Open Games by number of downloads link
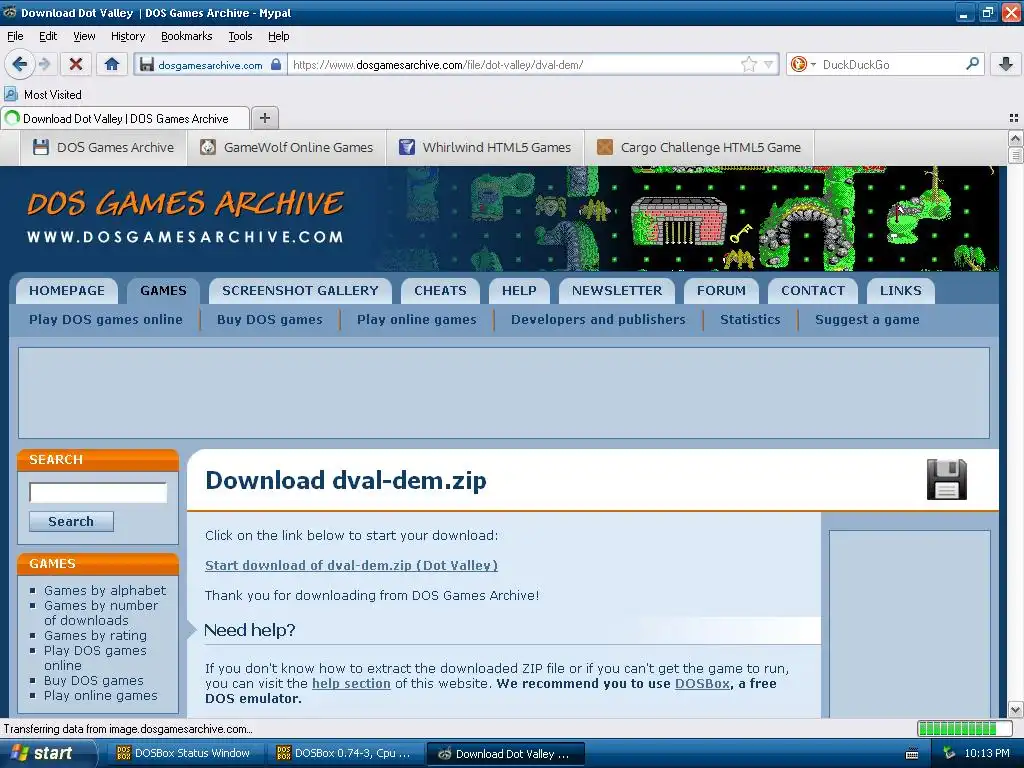Screen dimensions: 1024x768 click(x=101, y=613)
